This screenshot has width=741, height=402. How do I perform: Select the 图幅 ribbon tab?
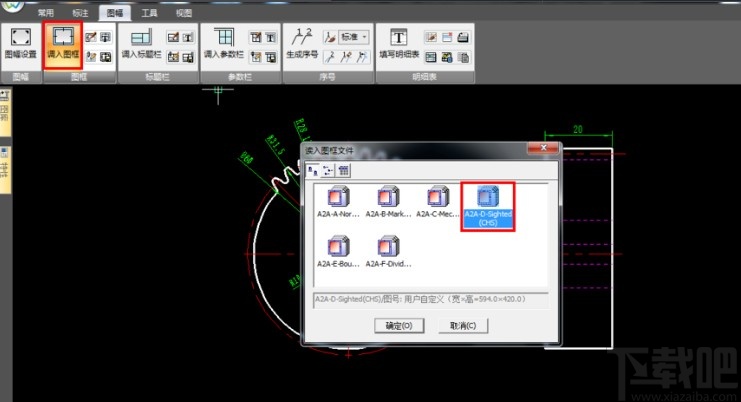tap(115, 13)
